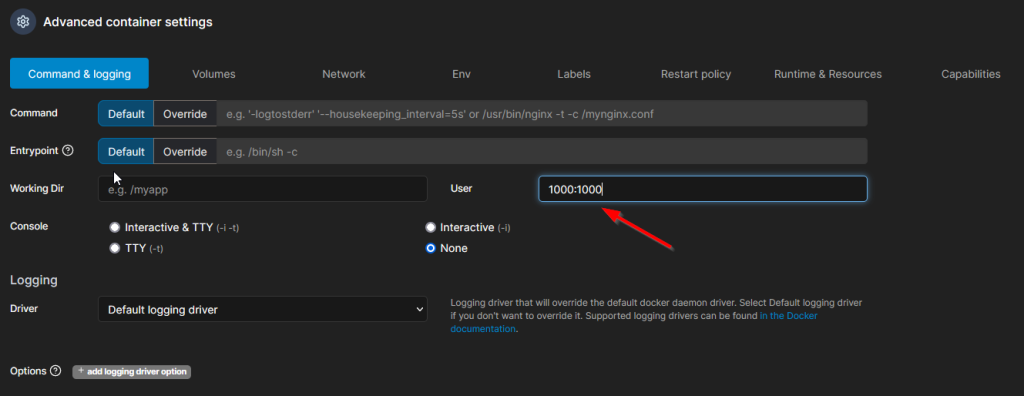Click the Command text input field
This screenshot has width=1024, height=396.
pos(541,114)
